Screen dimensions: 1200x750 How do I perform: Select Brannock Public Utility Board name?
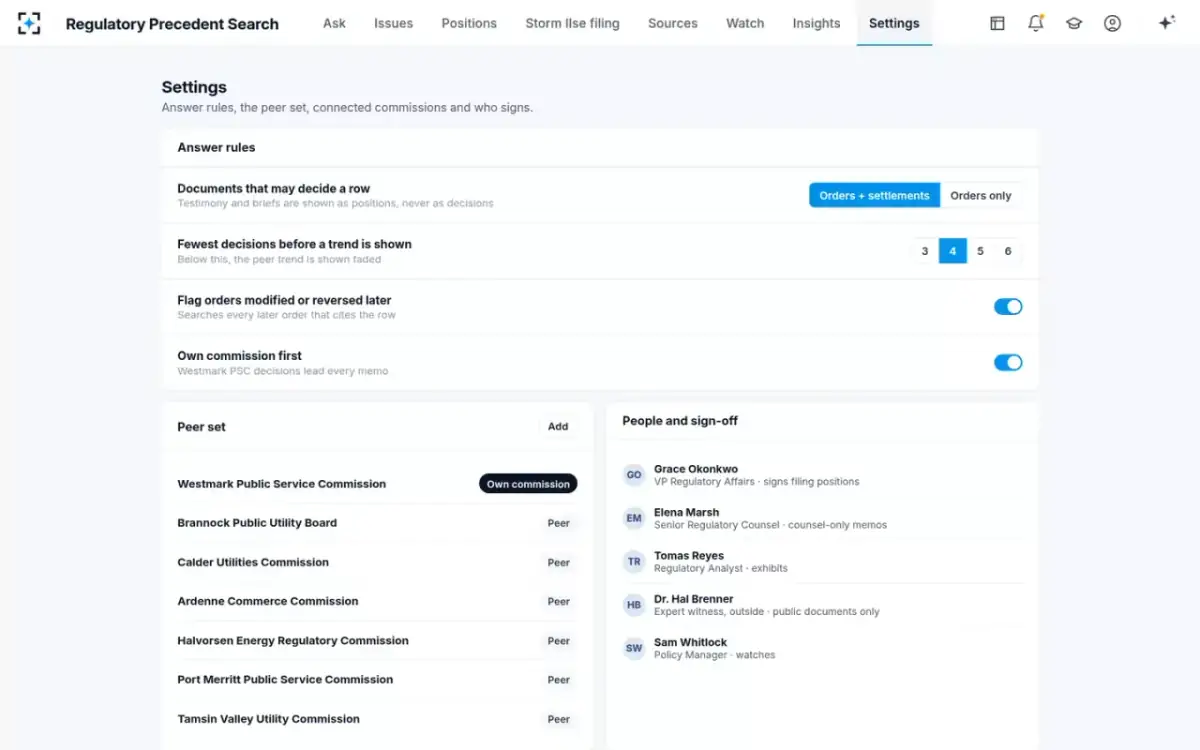[x=257, y=523]
